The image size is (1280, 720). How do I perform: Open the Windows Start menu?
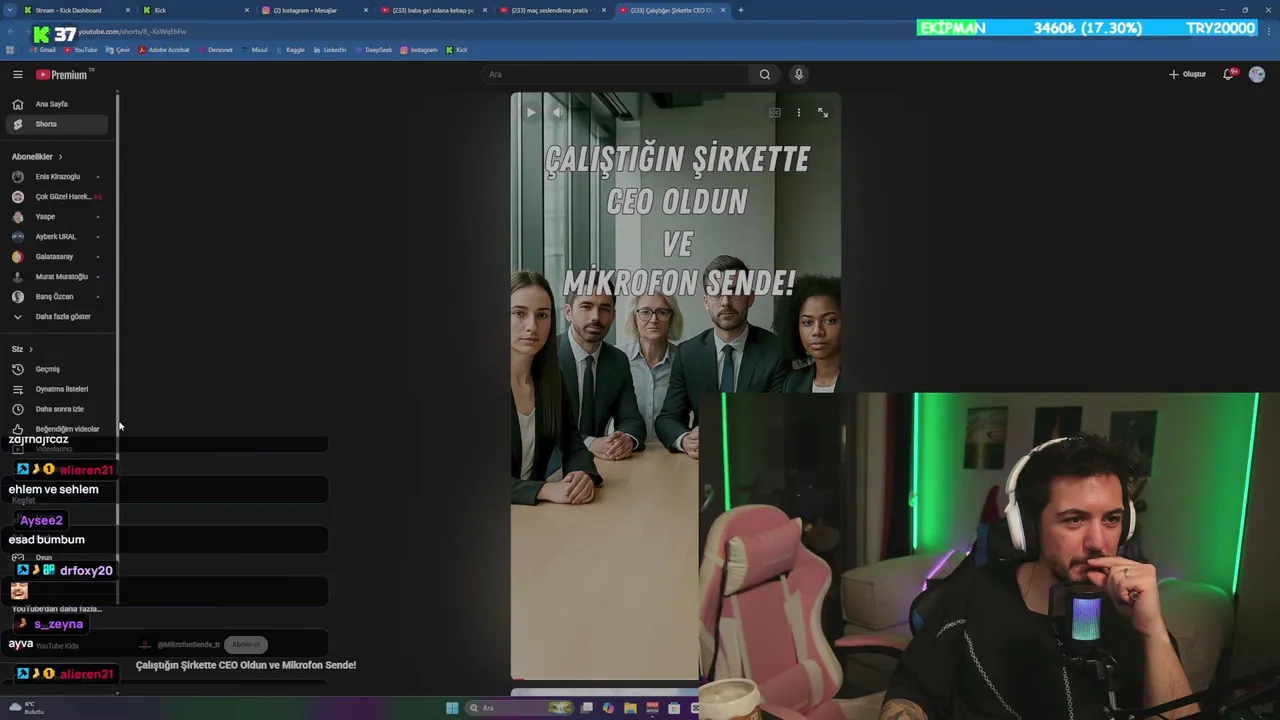click(452, 708)
